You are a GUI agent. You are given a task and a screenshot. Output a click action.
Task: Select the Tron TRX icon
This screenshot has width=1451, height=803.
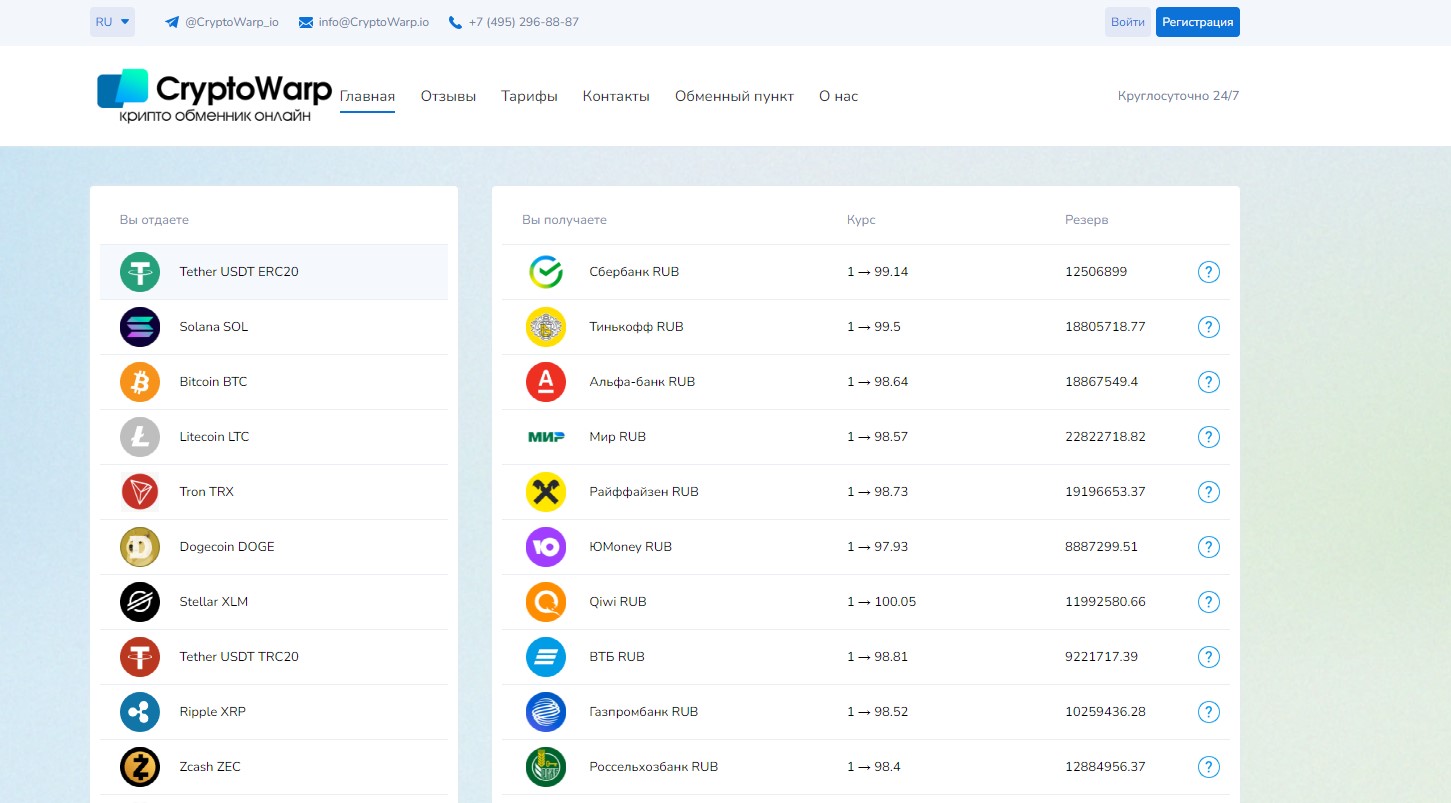point(140,492)
